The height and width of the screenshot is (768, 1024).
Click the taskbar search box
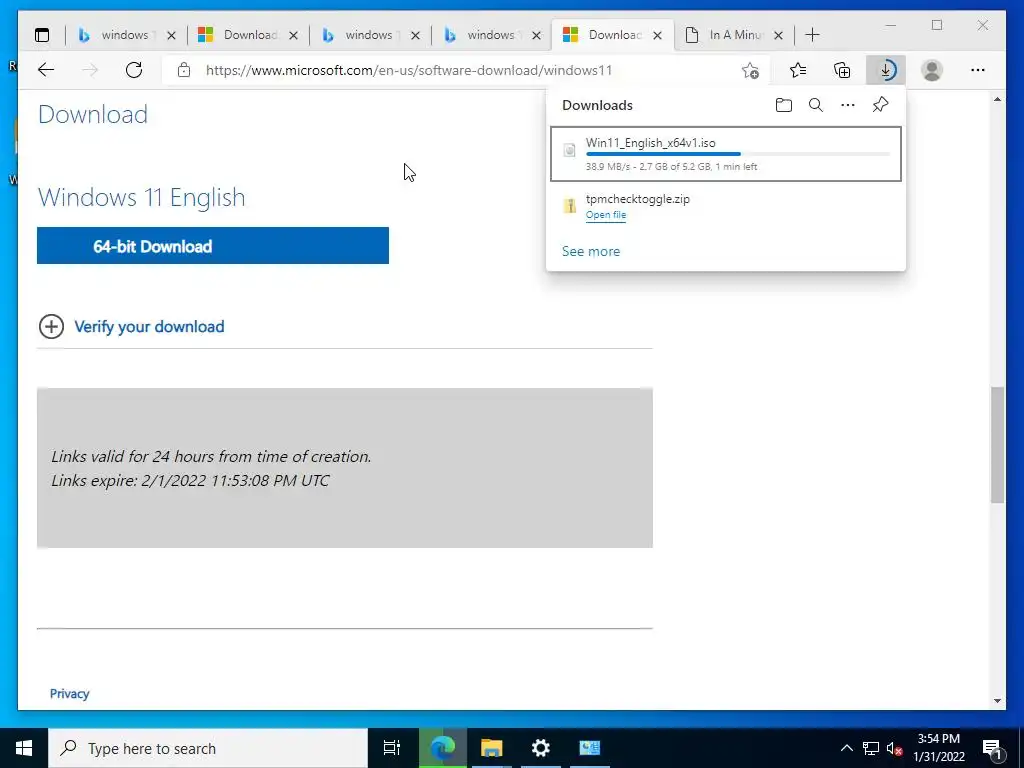[x=208, y=748]
